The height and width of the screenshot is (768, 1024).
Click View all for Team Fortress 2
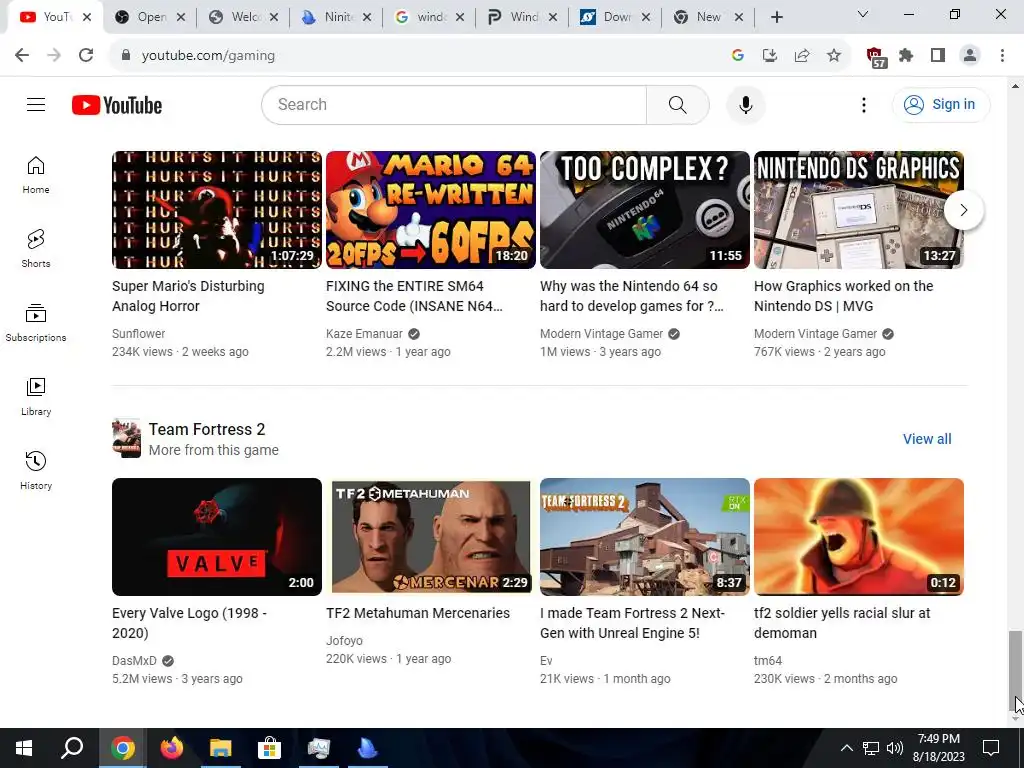(927, 439)
